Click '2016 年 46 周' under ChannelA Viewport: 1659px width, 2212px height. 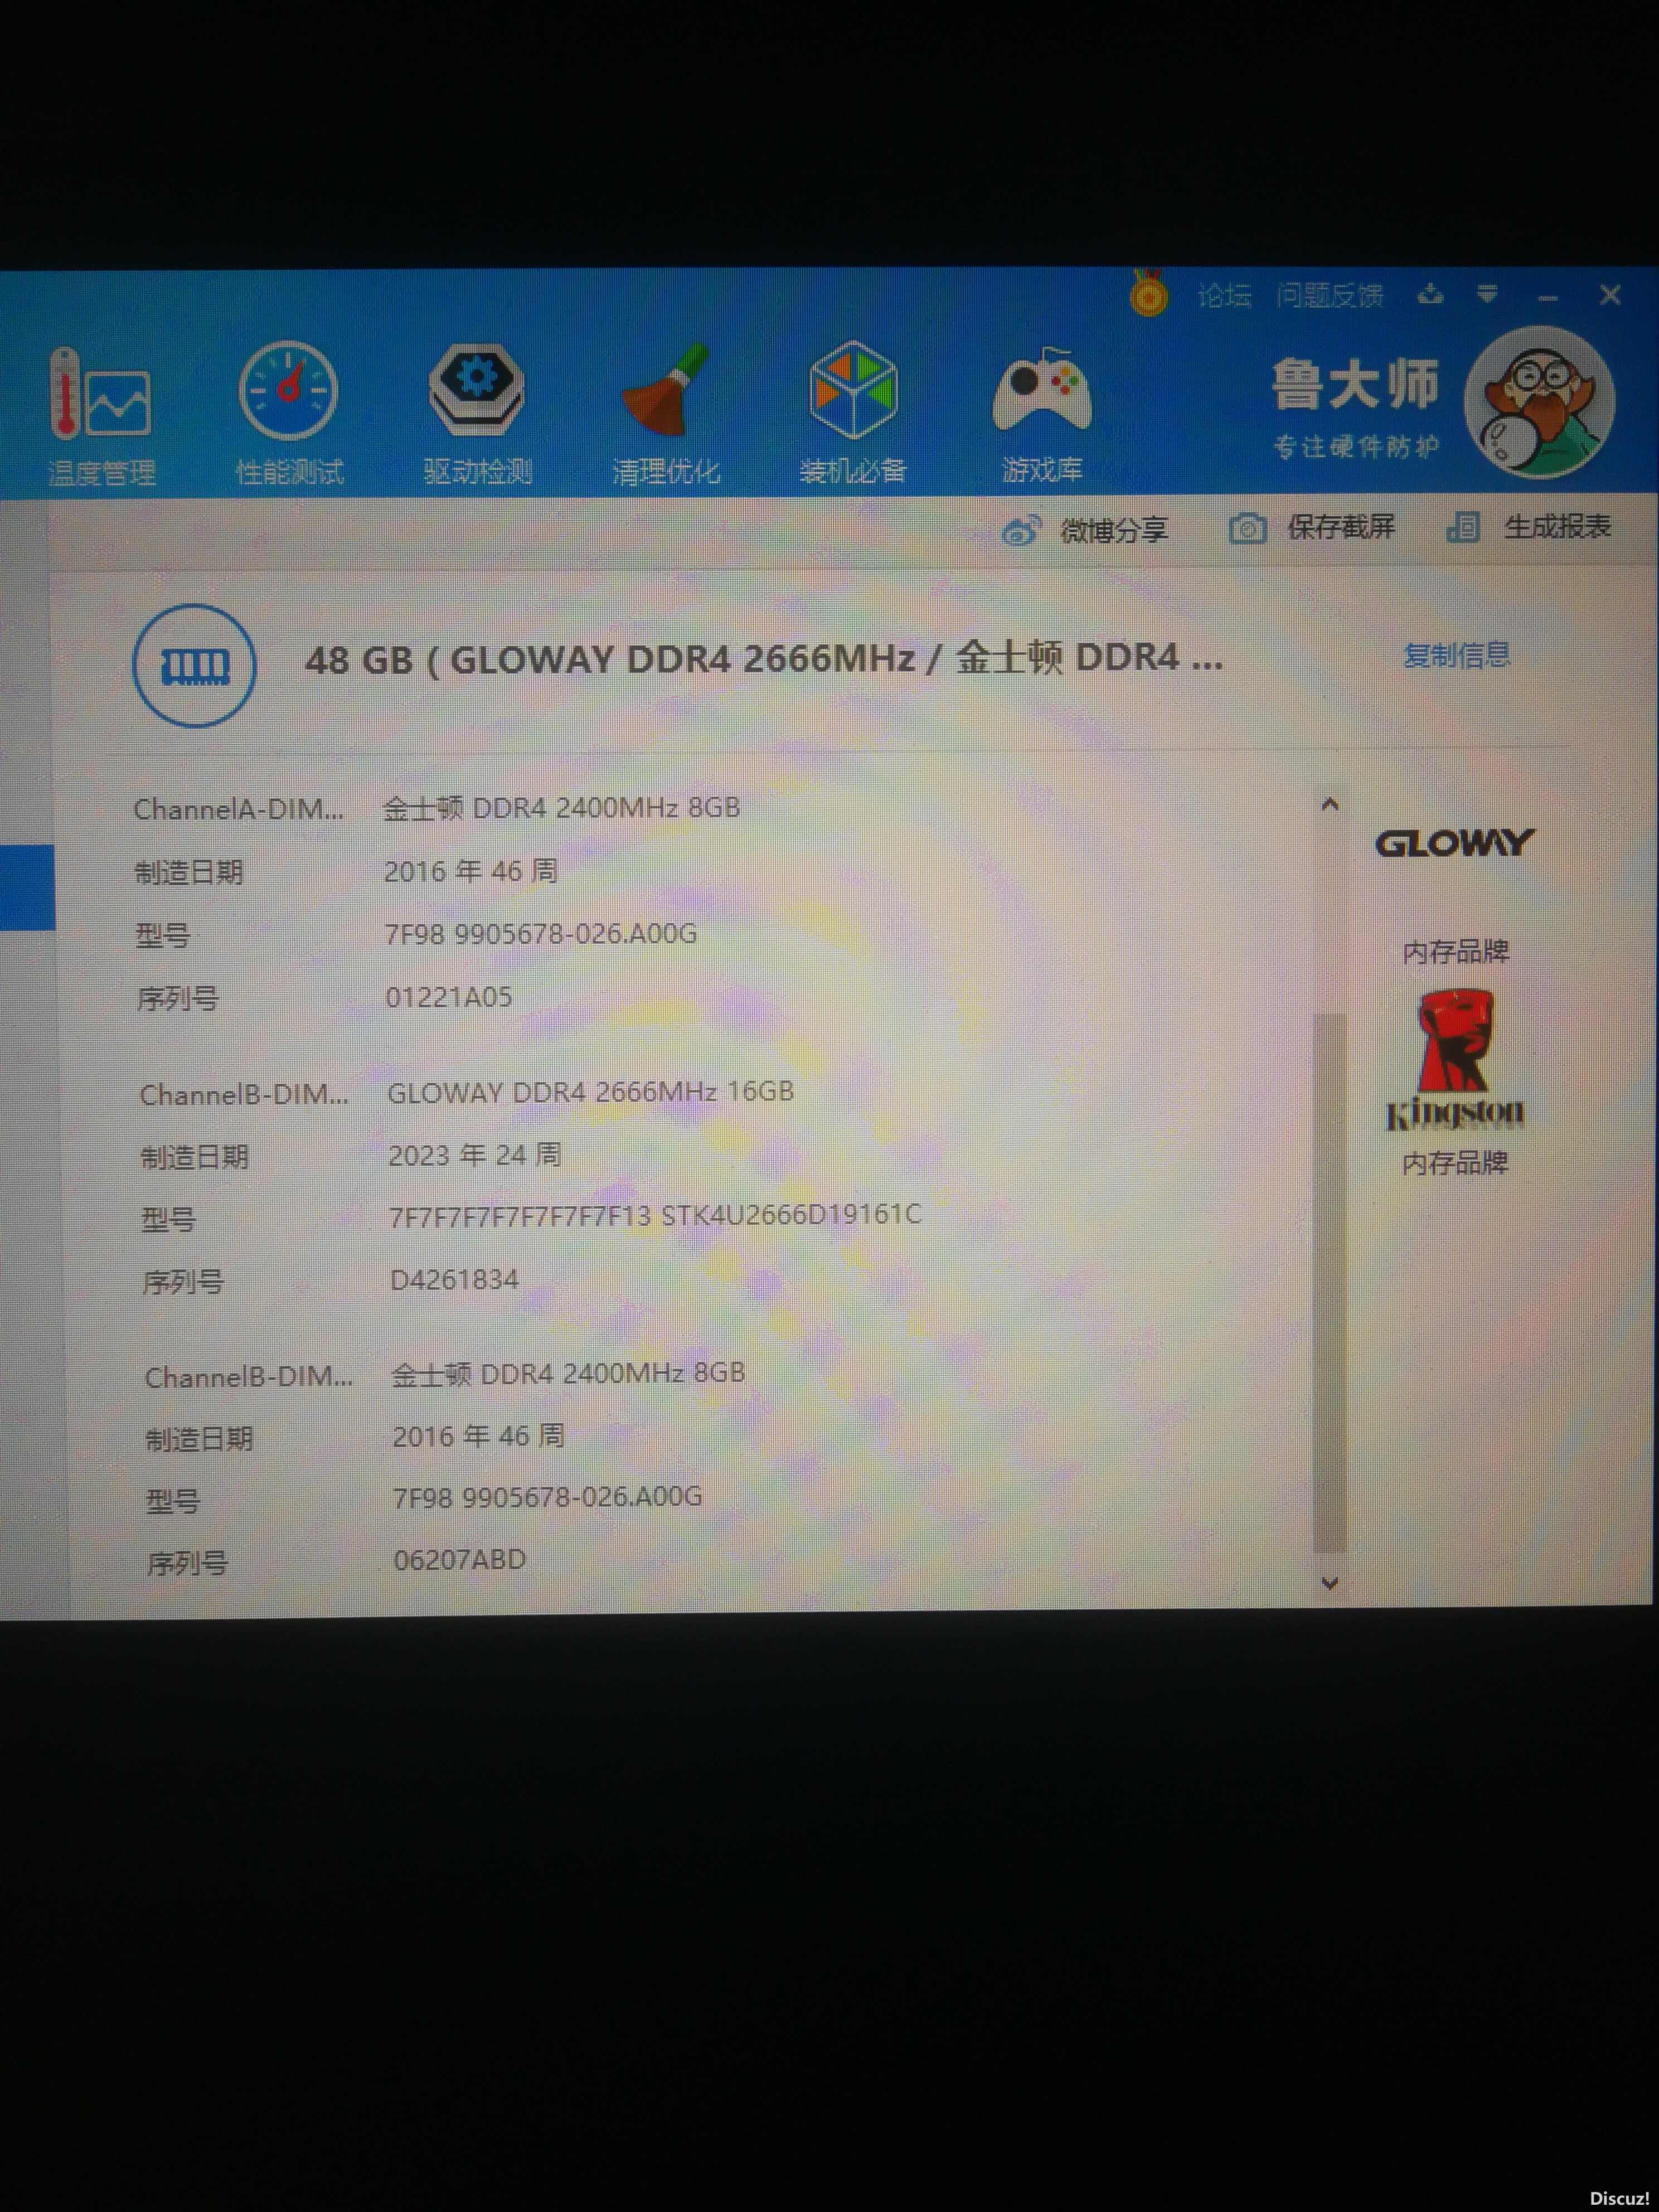(470, 871)
